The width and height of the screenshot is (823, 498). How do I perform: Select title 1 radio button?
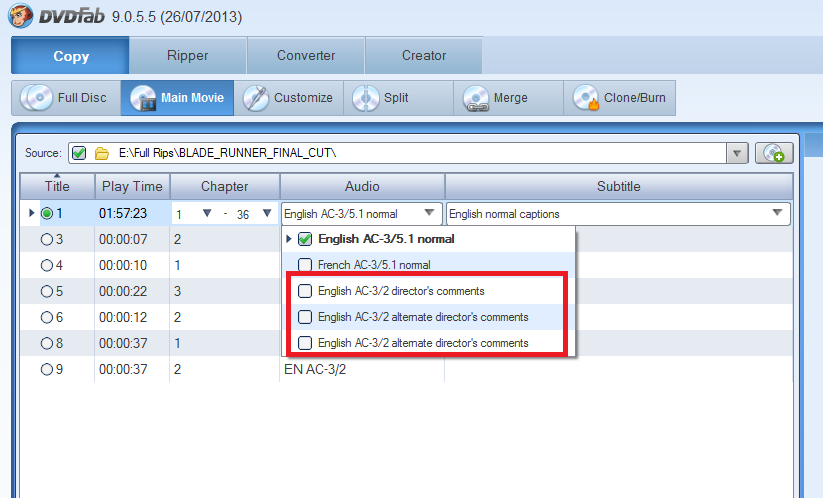(x=47, y=214)
